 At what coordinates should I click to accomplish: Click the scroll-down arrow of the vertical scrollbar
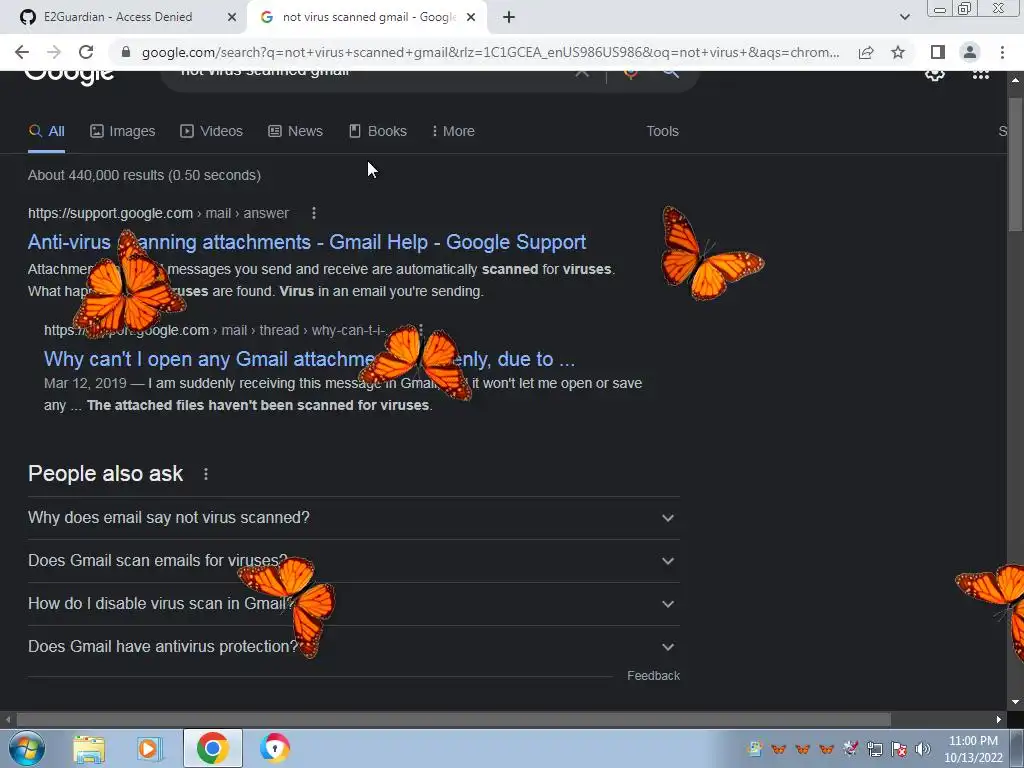pos(1015,702)
